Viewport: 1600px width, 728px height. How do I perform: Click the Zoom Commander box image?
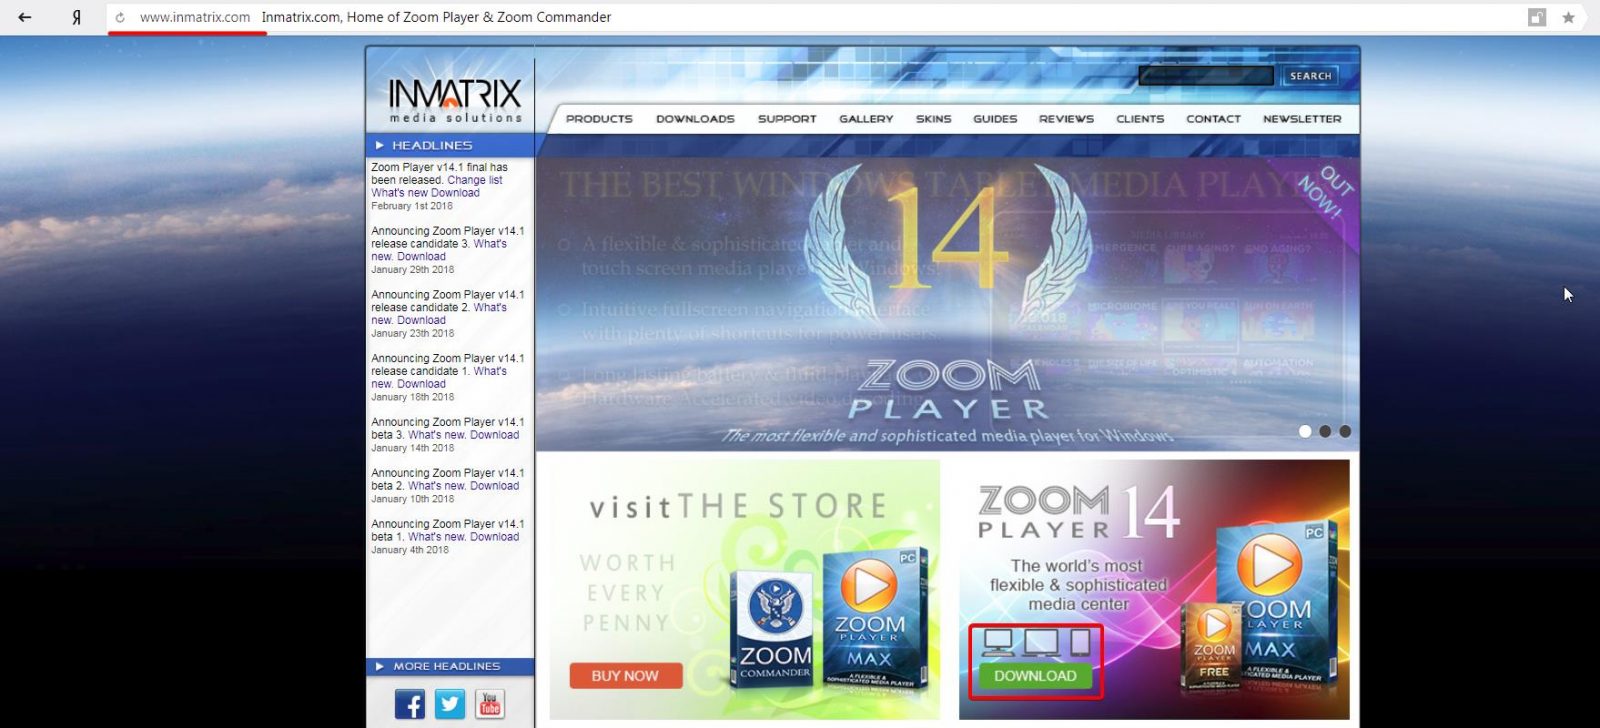click(772, 630)
